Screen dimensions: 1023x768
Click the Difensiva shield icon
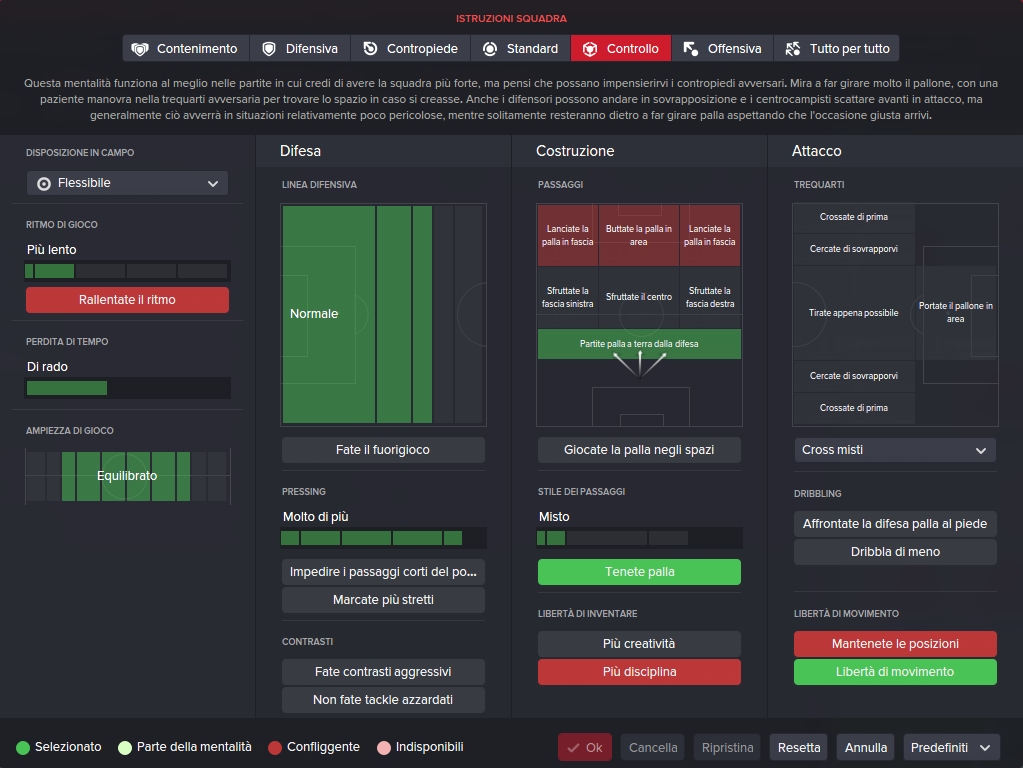point(269,49)
